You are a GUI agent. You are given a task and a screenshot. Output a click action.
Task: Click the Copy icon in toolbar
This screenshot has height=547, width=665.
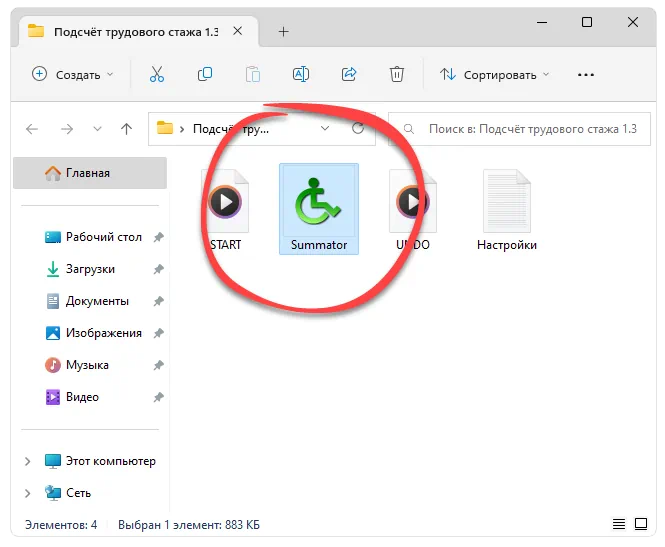click(205, 74)
